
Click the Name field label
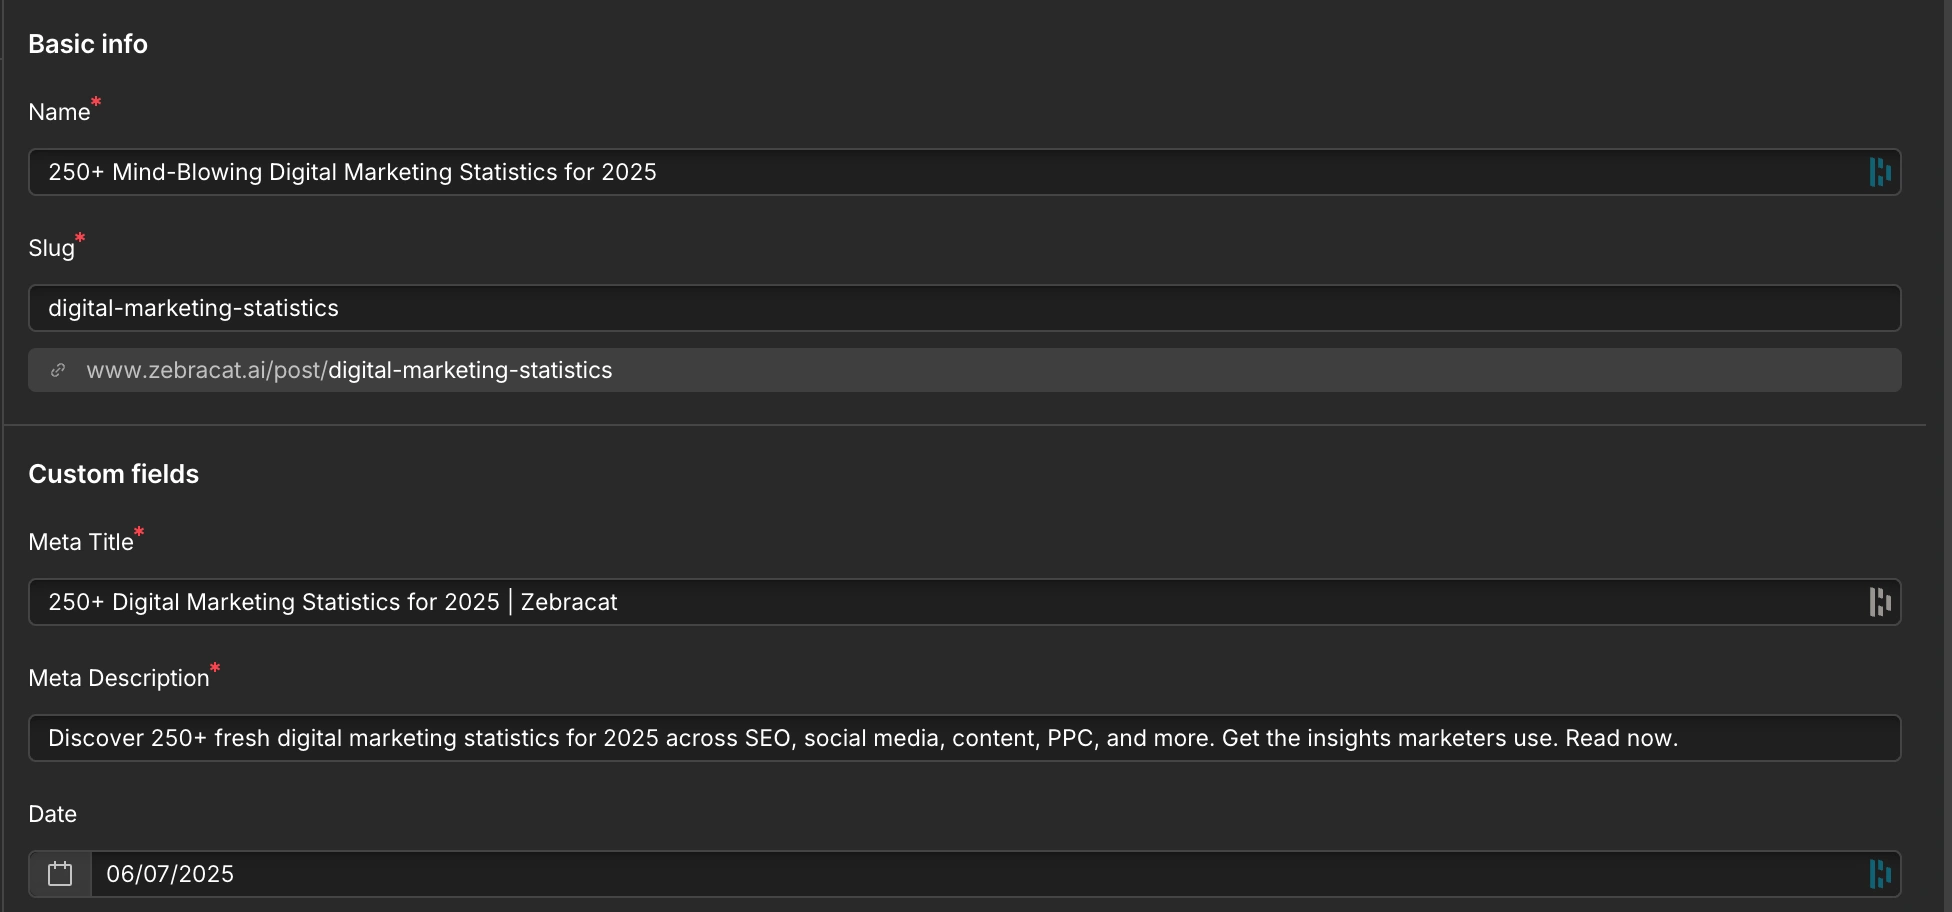coord(59,112)
